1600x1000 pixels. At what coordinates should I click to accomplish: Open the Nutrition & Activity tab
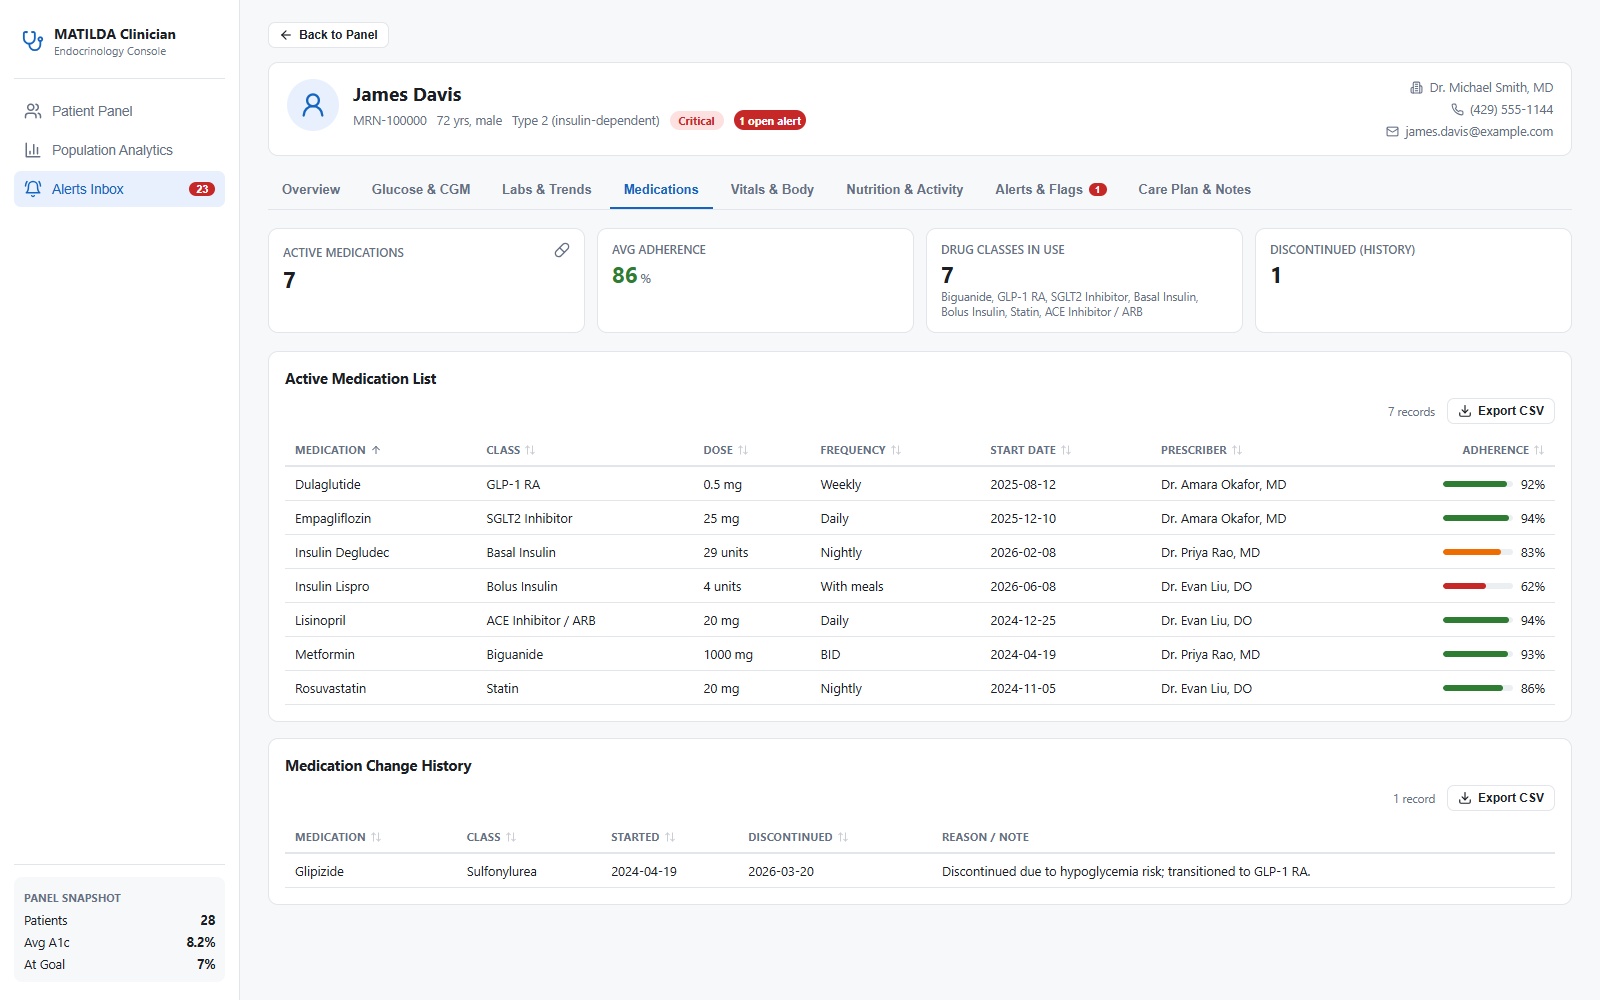click(905, 189)
